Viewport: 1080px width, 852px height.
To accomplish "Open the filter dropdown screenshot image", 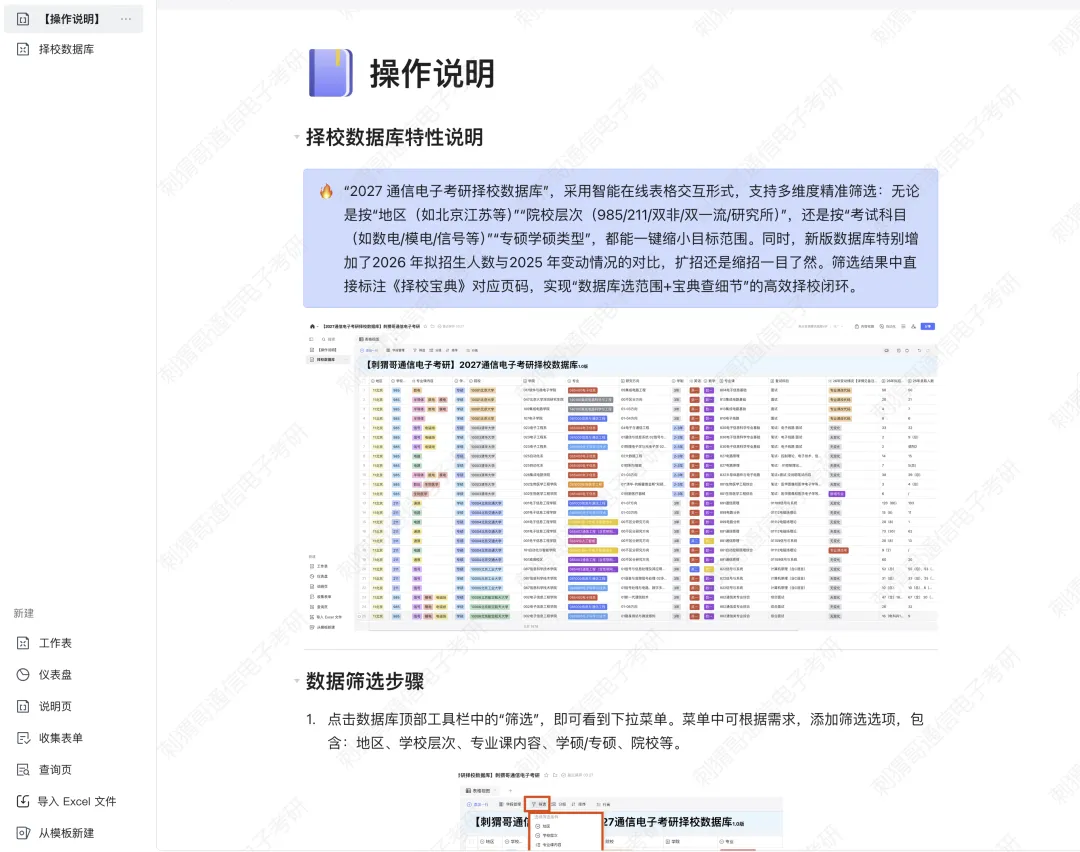I will pyautogui.click(x=620, y=810).
